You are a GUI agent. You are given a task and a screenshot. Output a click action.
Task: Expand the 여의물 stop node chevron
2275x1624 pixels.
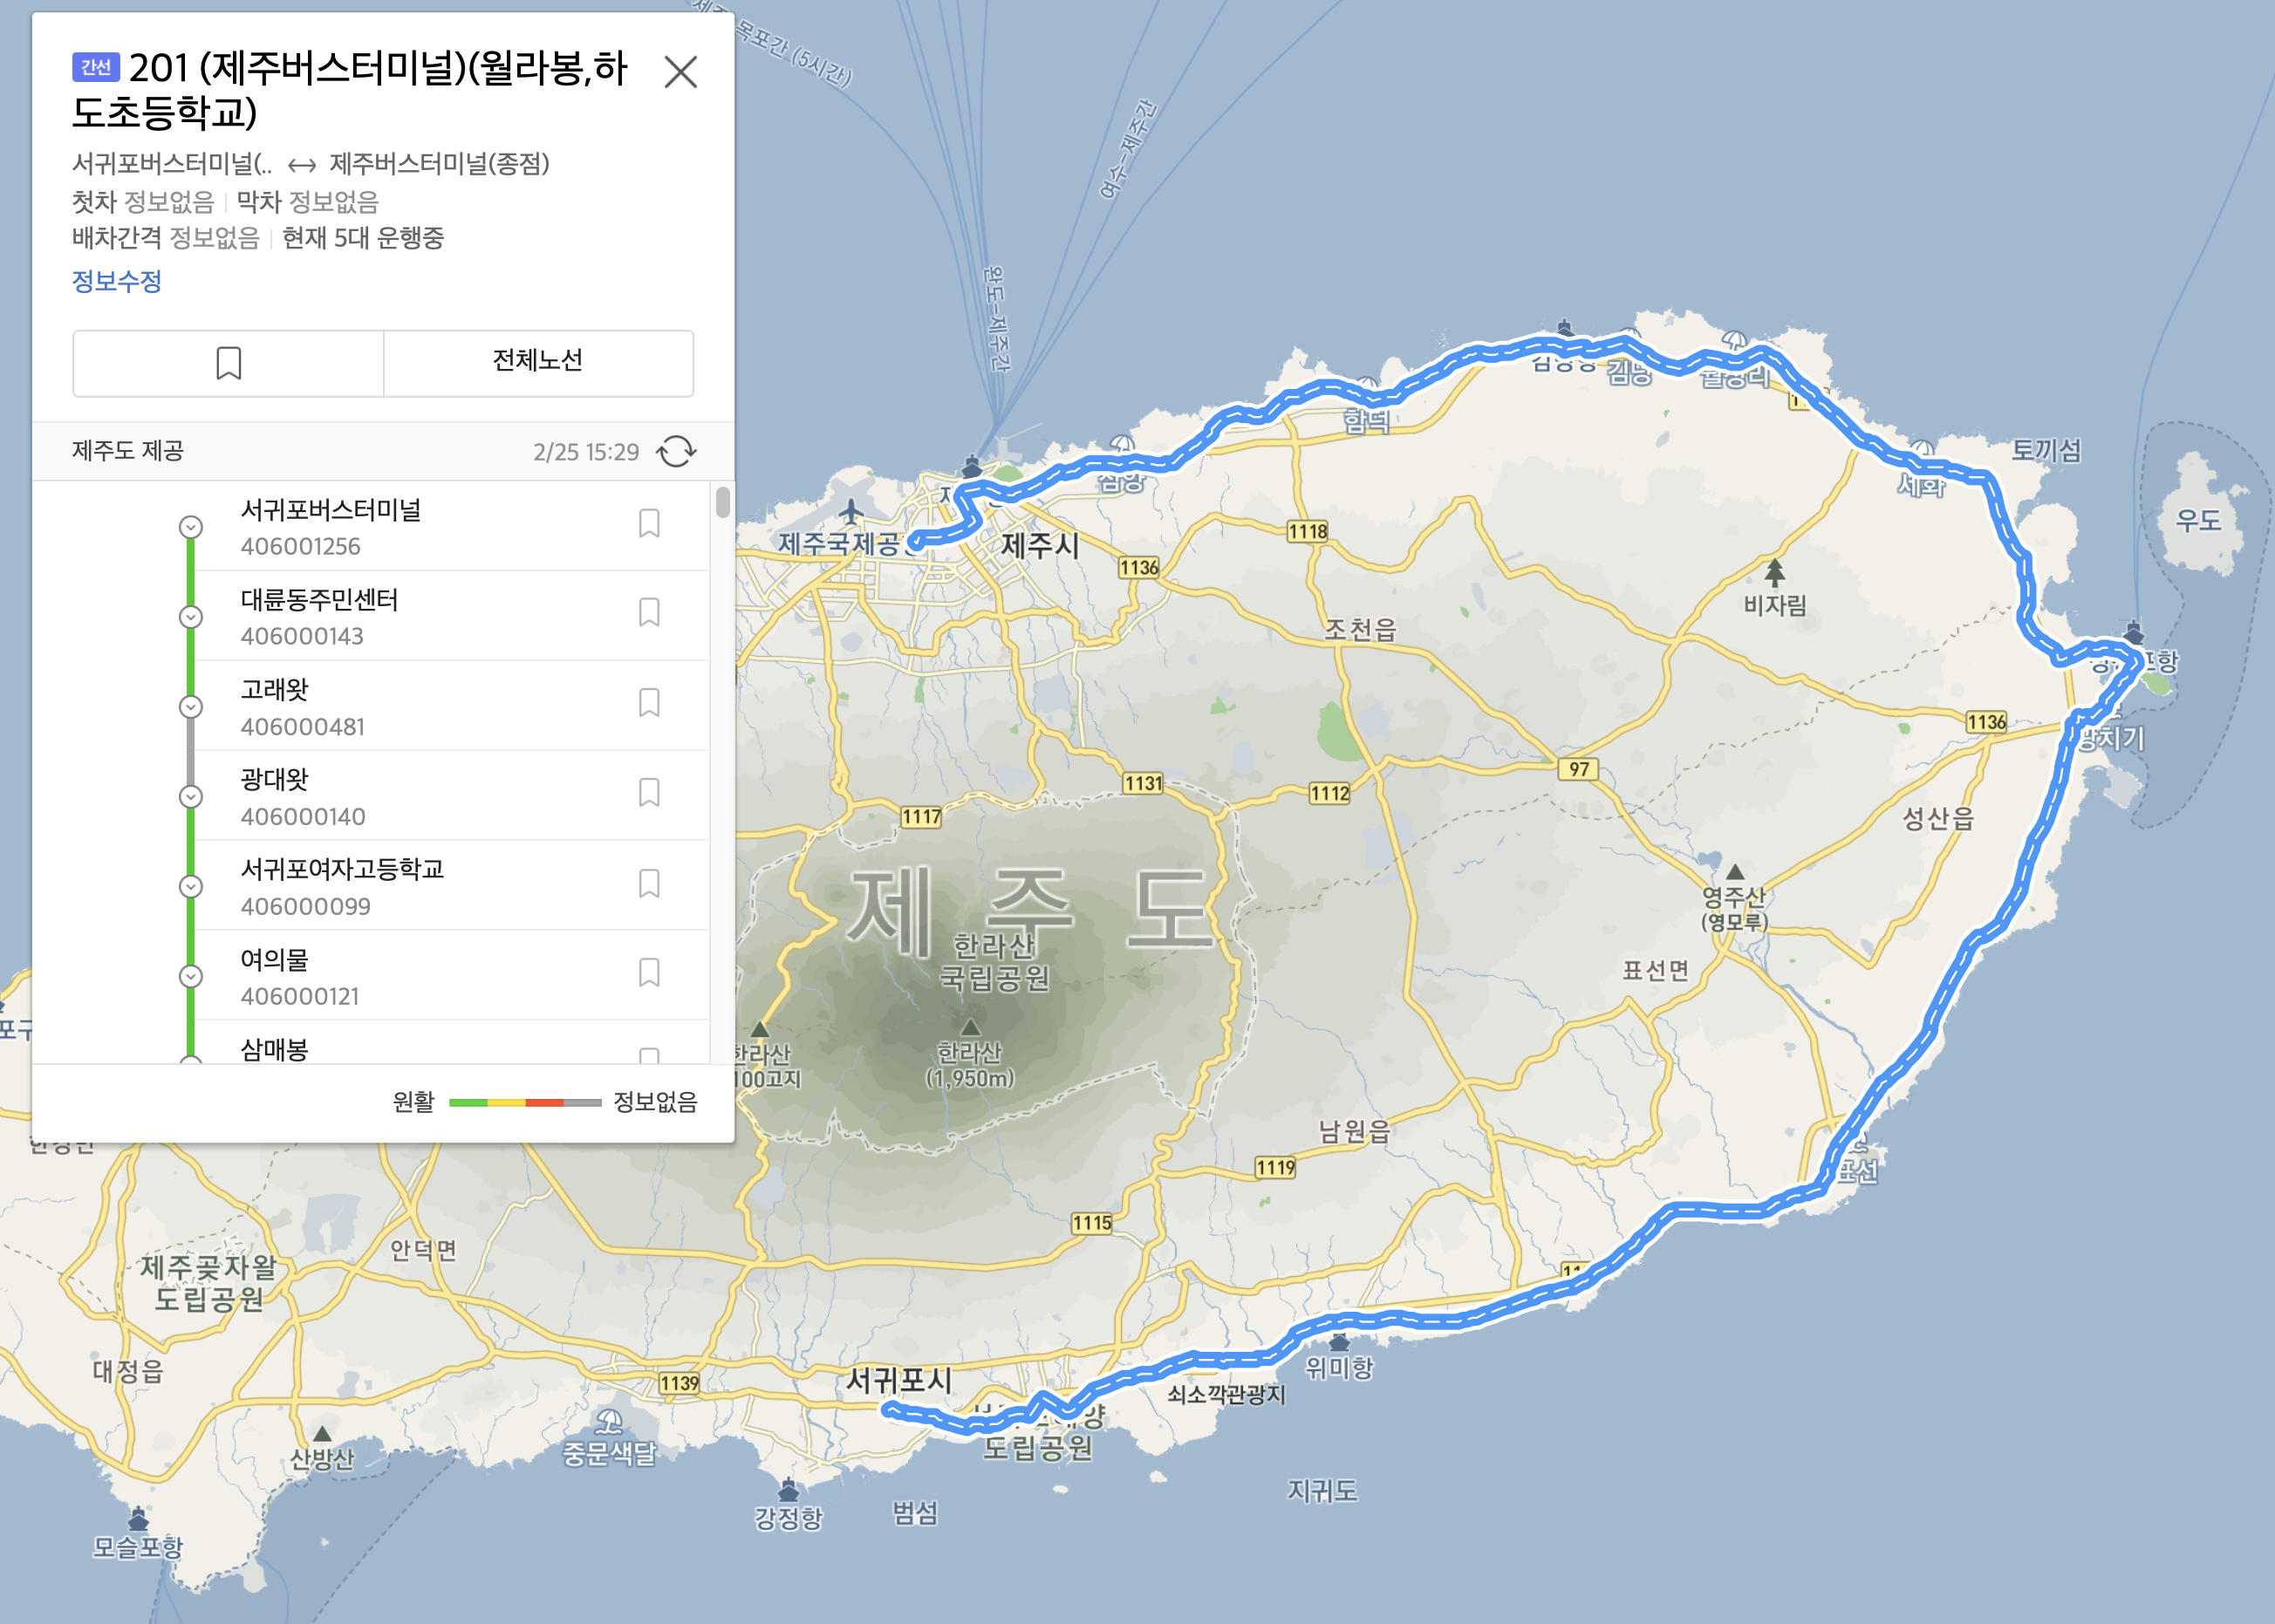[x=190, y=976]
